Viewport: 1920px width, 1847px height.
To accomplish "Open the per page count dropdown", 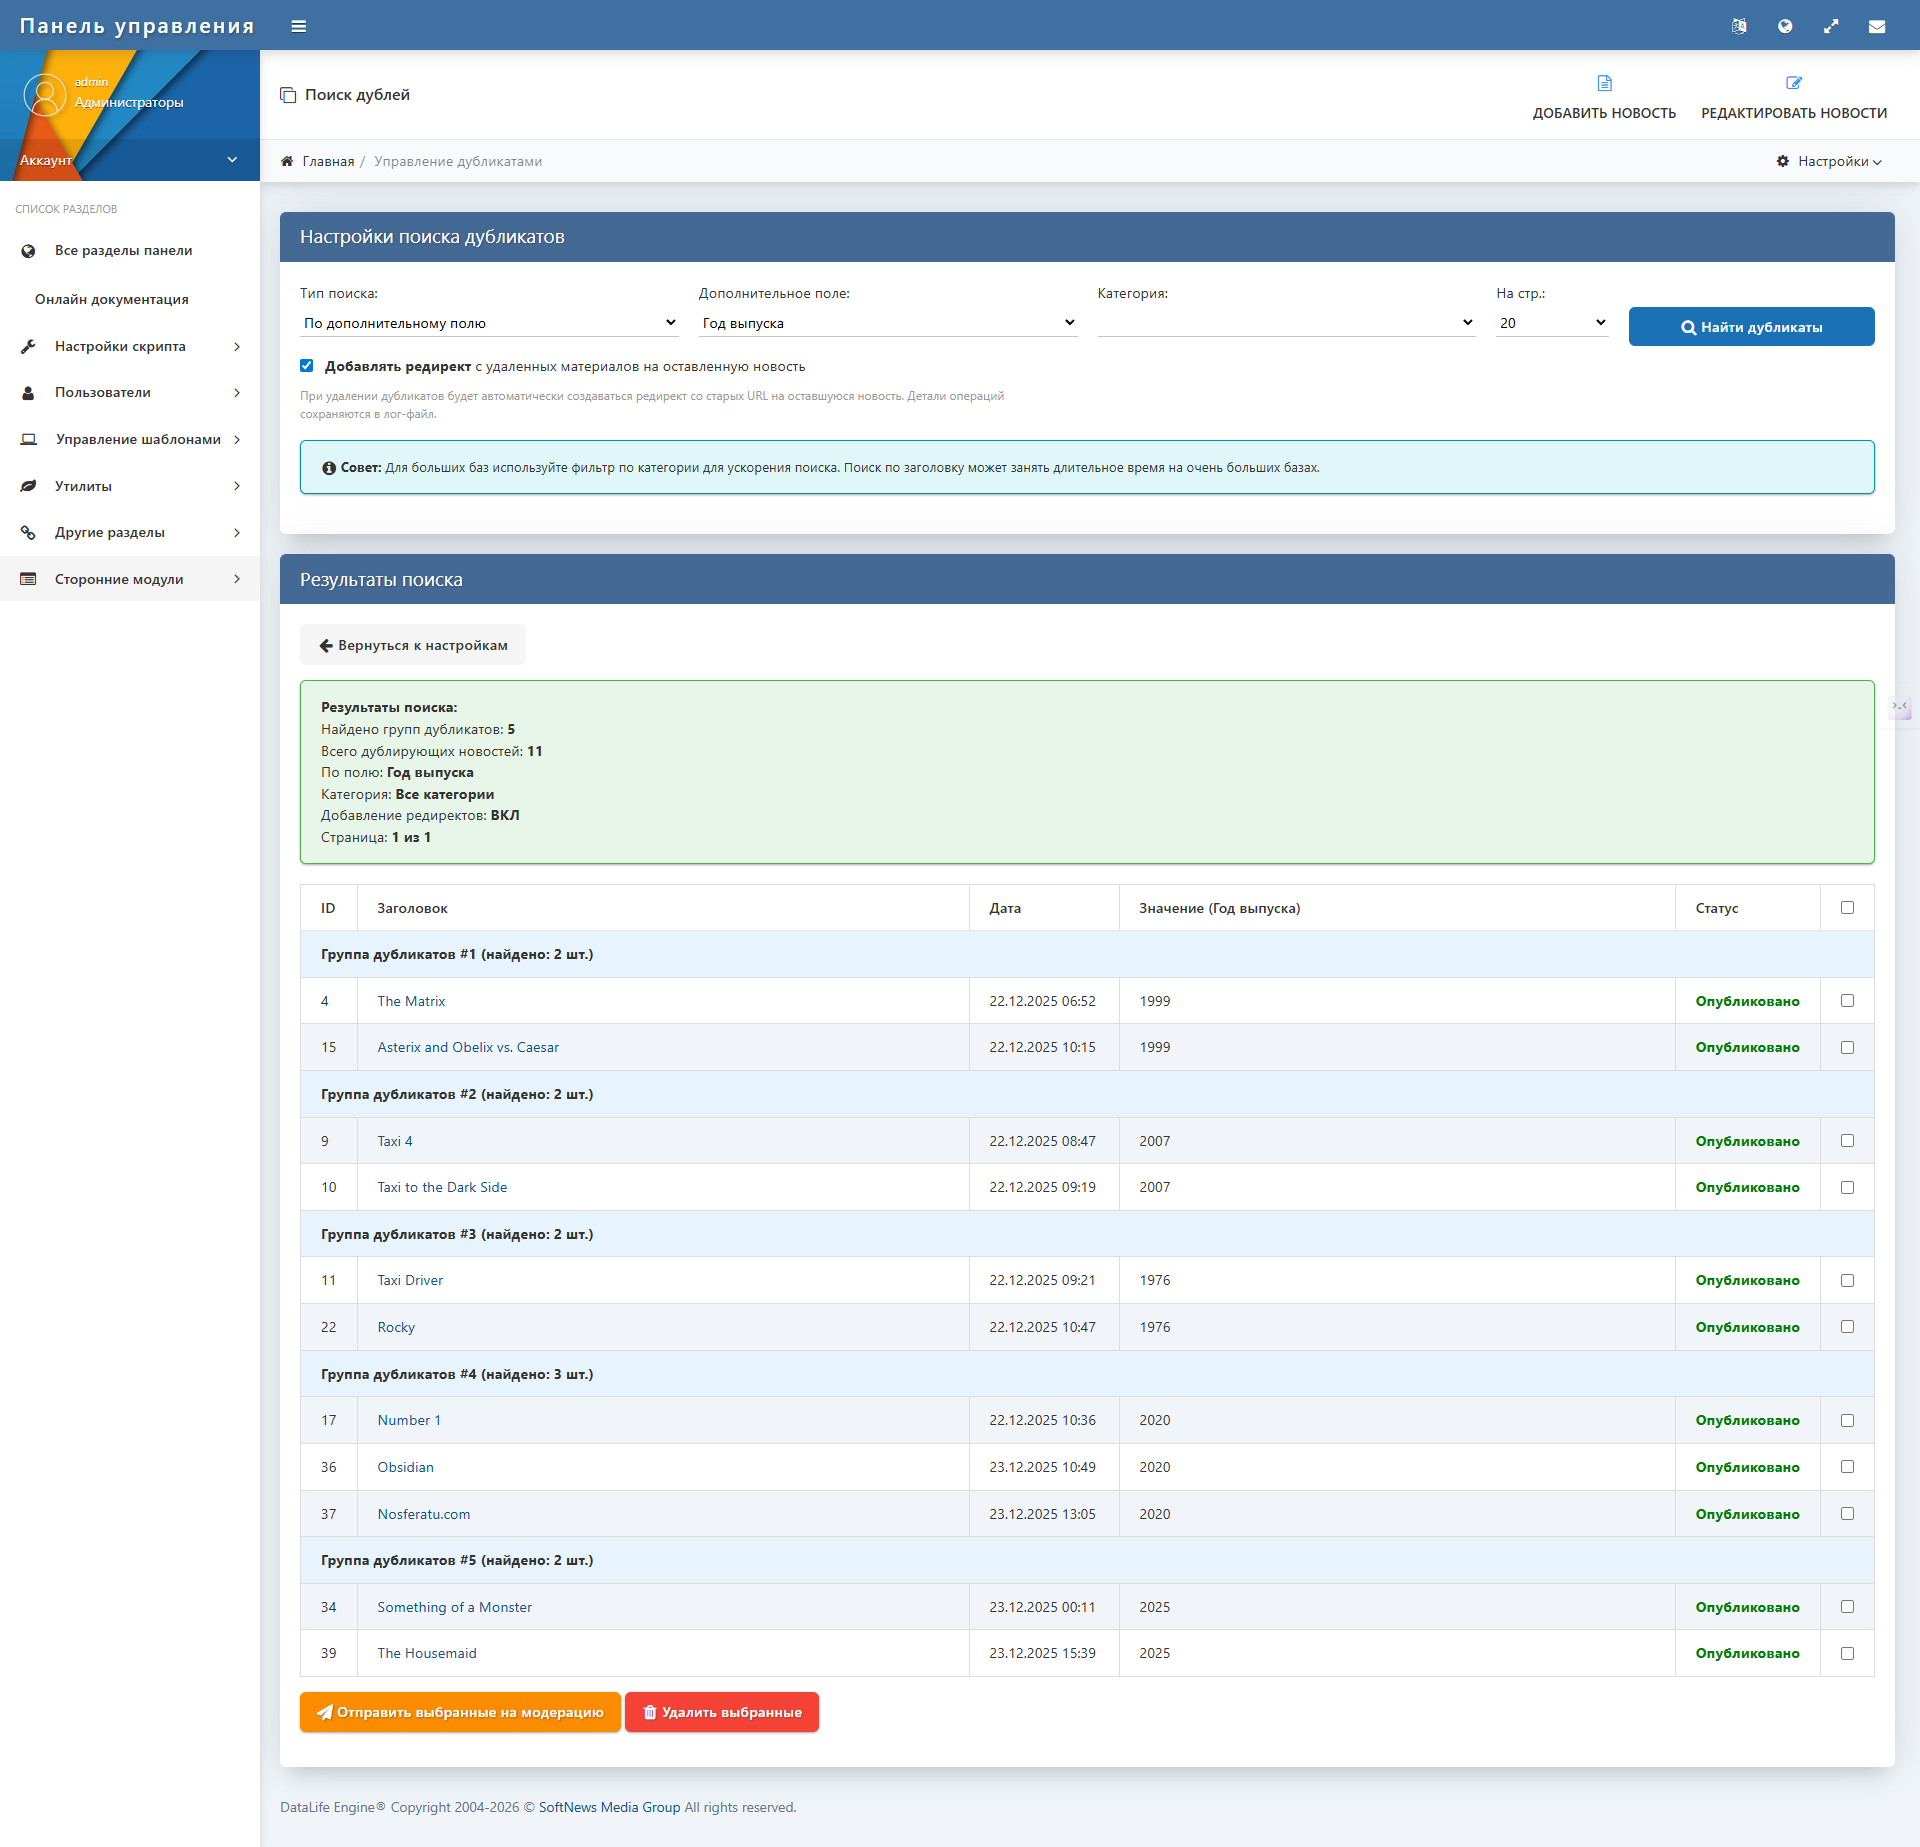I will [x=1551, y=323].
